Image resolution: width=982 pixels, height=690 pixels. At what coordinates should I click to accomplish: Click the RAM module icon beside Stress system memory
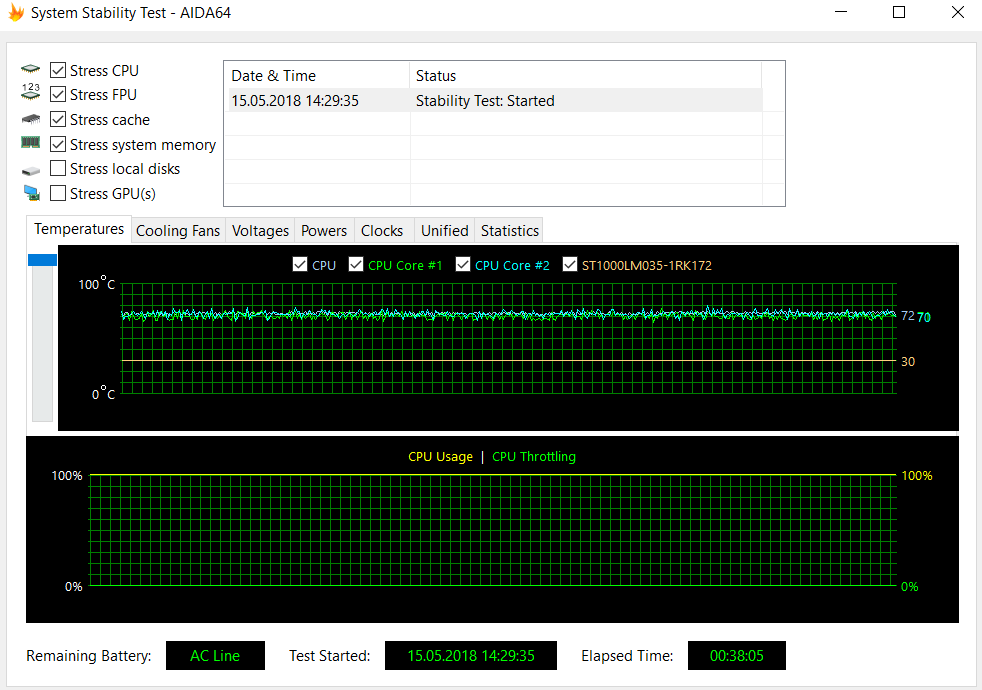31,143
